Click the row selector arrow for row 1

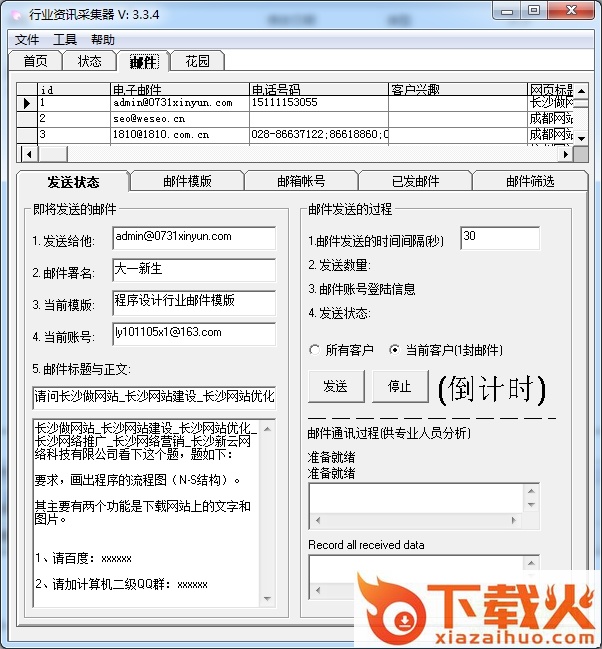27,103
